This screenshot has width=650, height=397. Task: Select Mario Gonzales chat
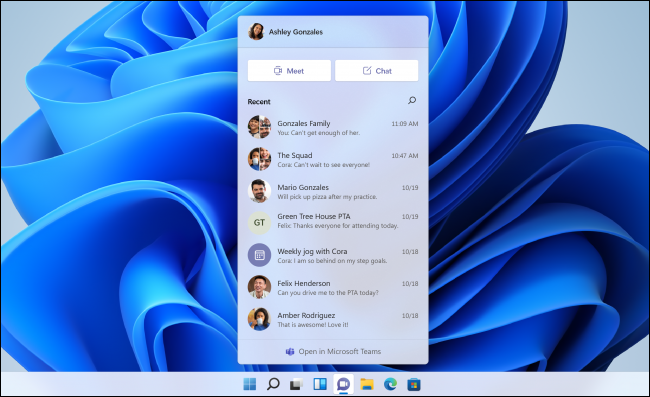(x=333, y=191)
